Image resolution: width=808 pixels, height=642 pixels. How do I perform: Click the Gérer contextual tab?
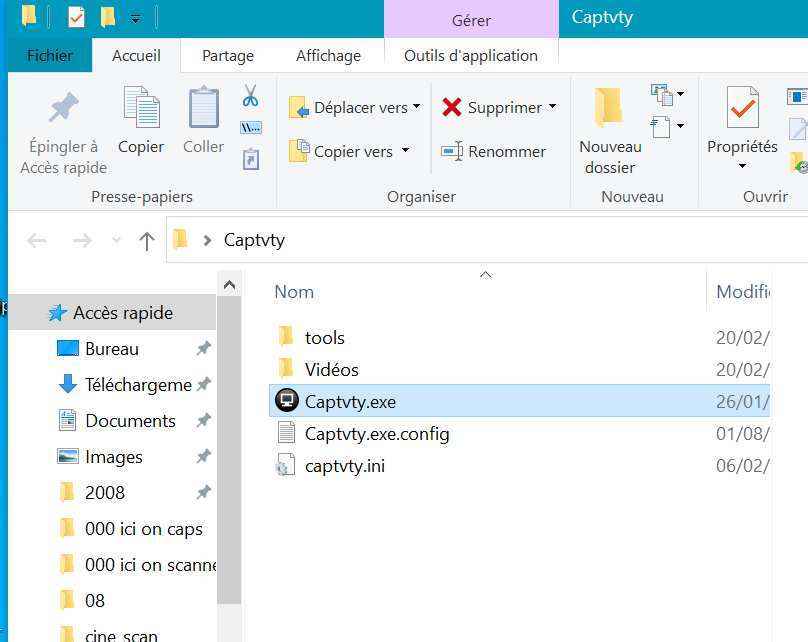coord(472,20)
